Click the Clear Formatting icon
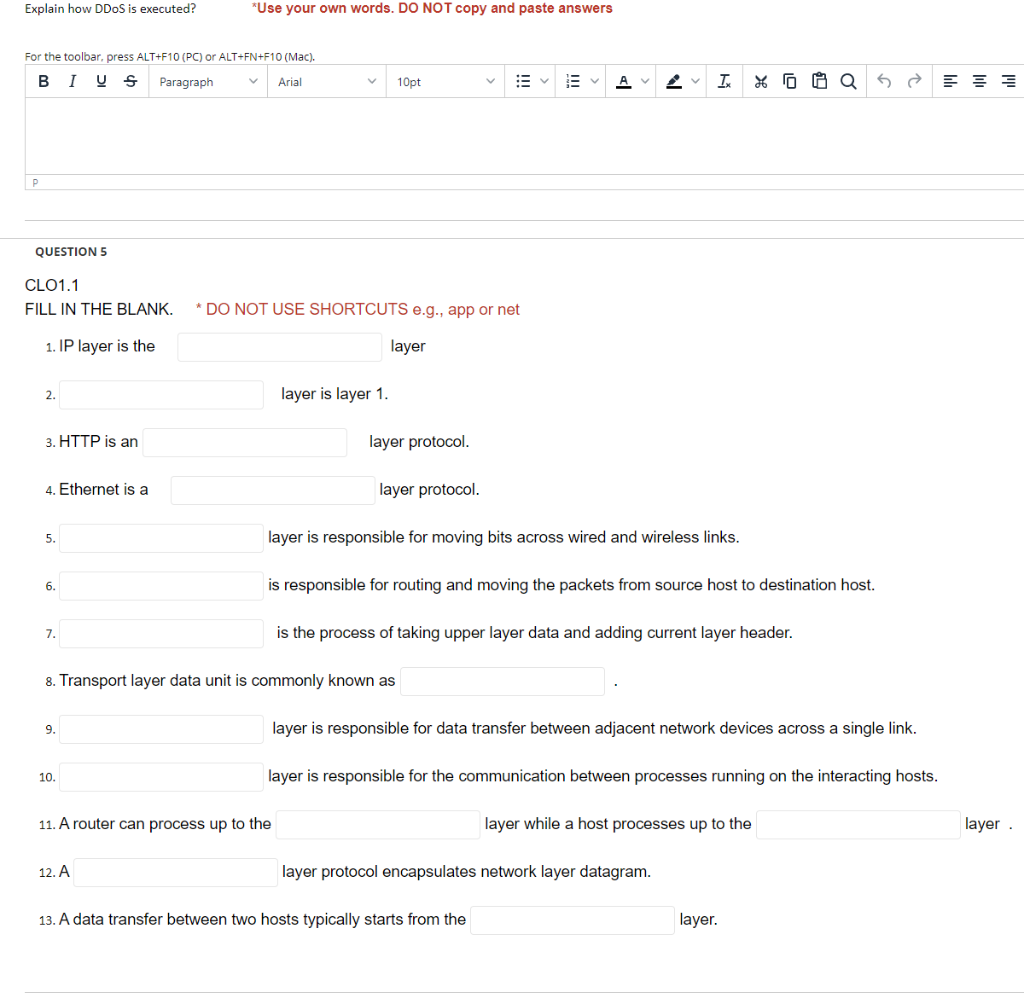Screen dimensions: 1024x1004 click(724, 81)
